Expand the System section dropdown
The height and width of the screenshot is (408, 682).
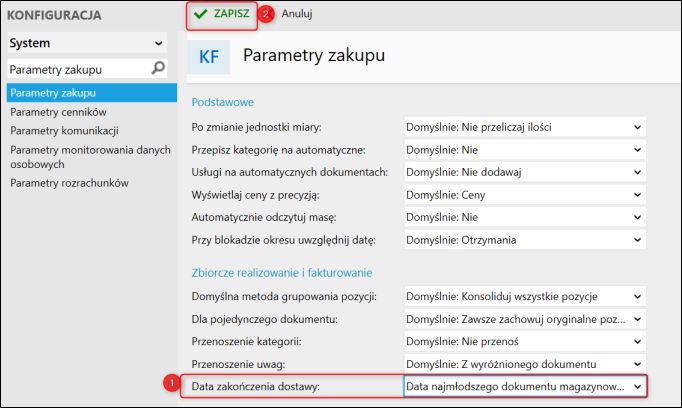(87, 43)
